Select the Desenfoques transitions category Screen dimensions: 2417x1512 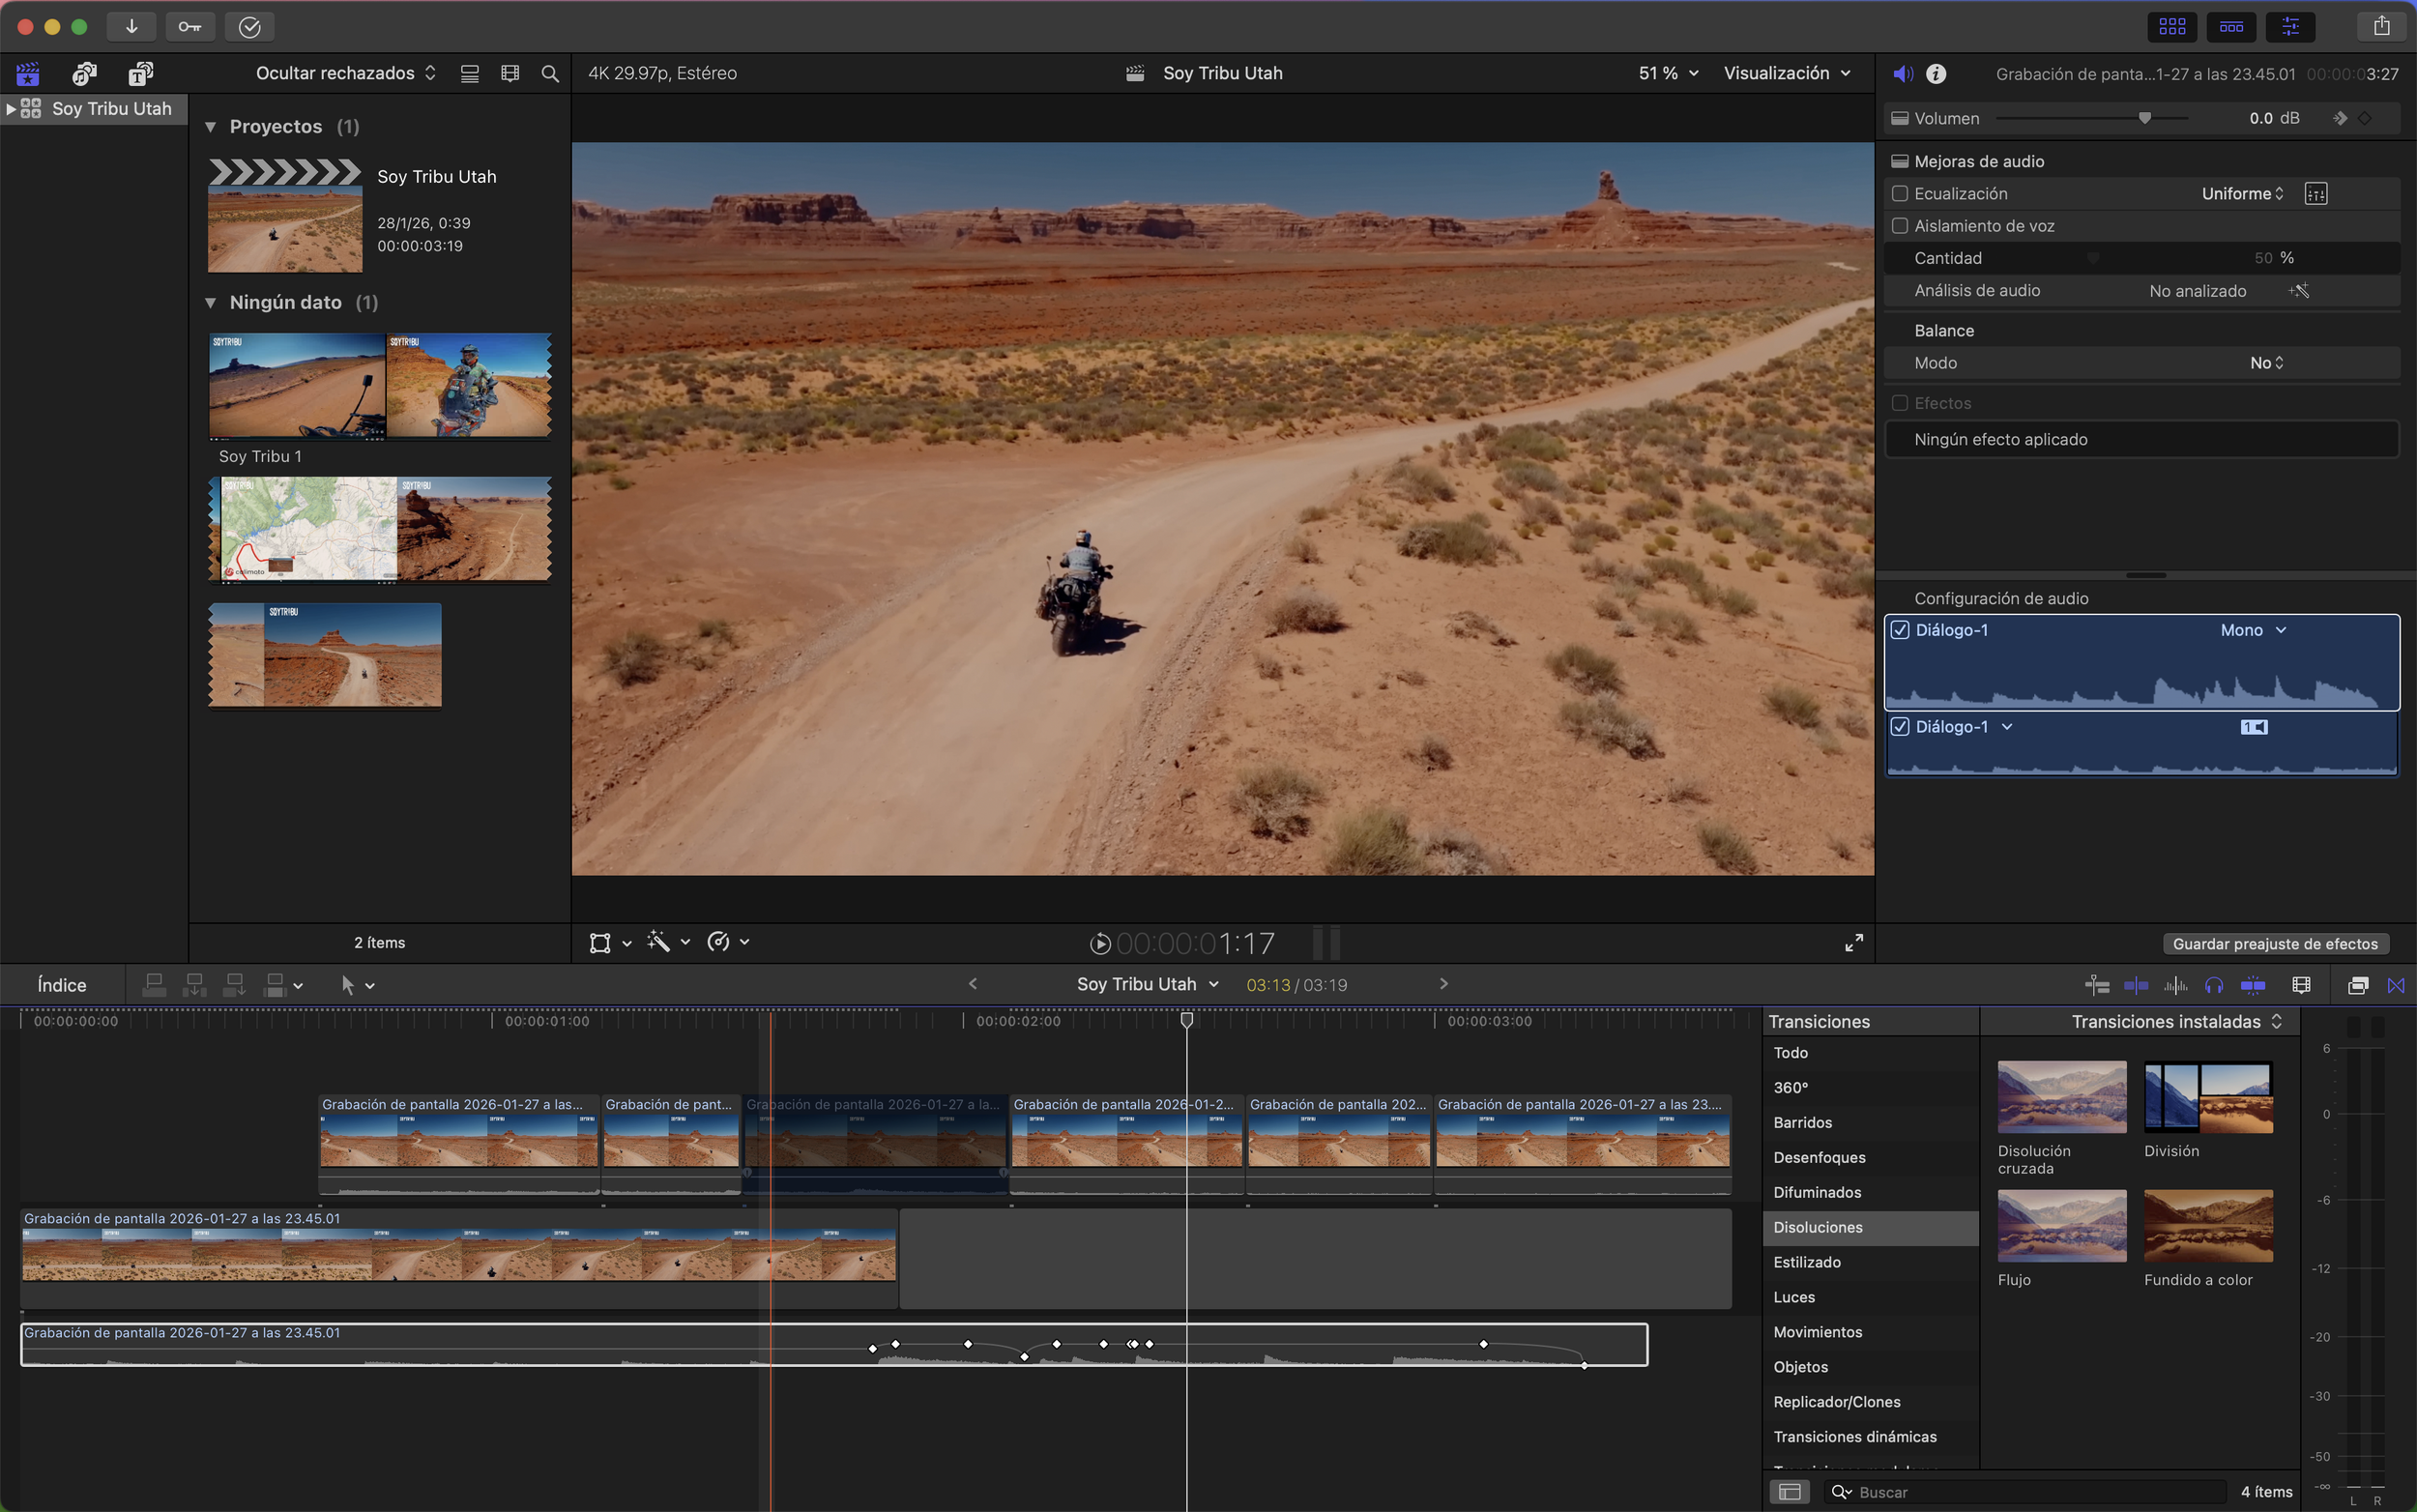[1819, 1157]
